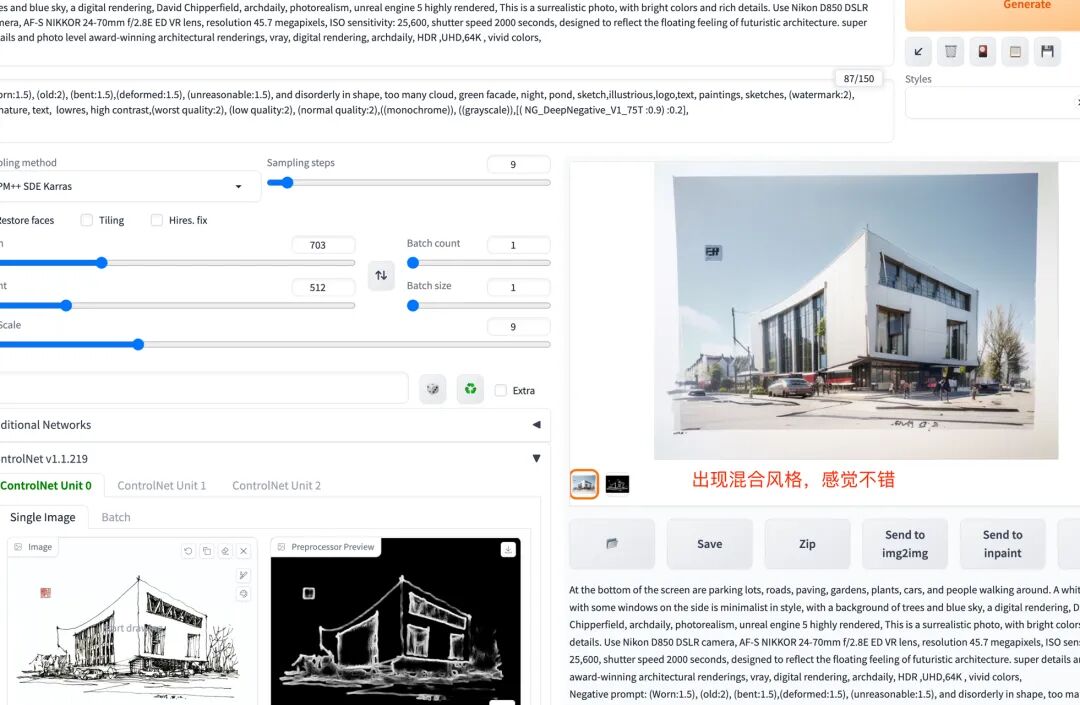Viewport: 1080px width, 705px height.
Task: Show extra networks via the red card icon
Action: 983,52
